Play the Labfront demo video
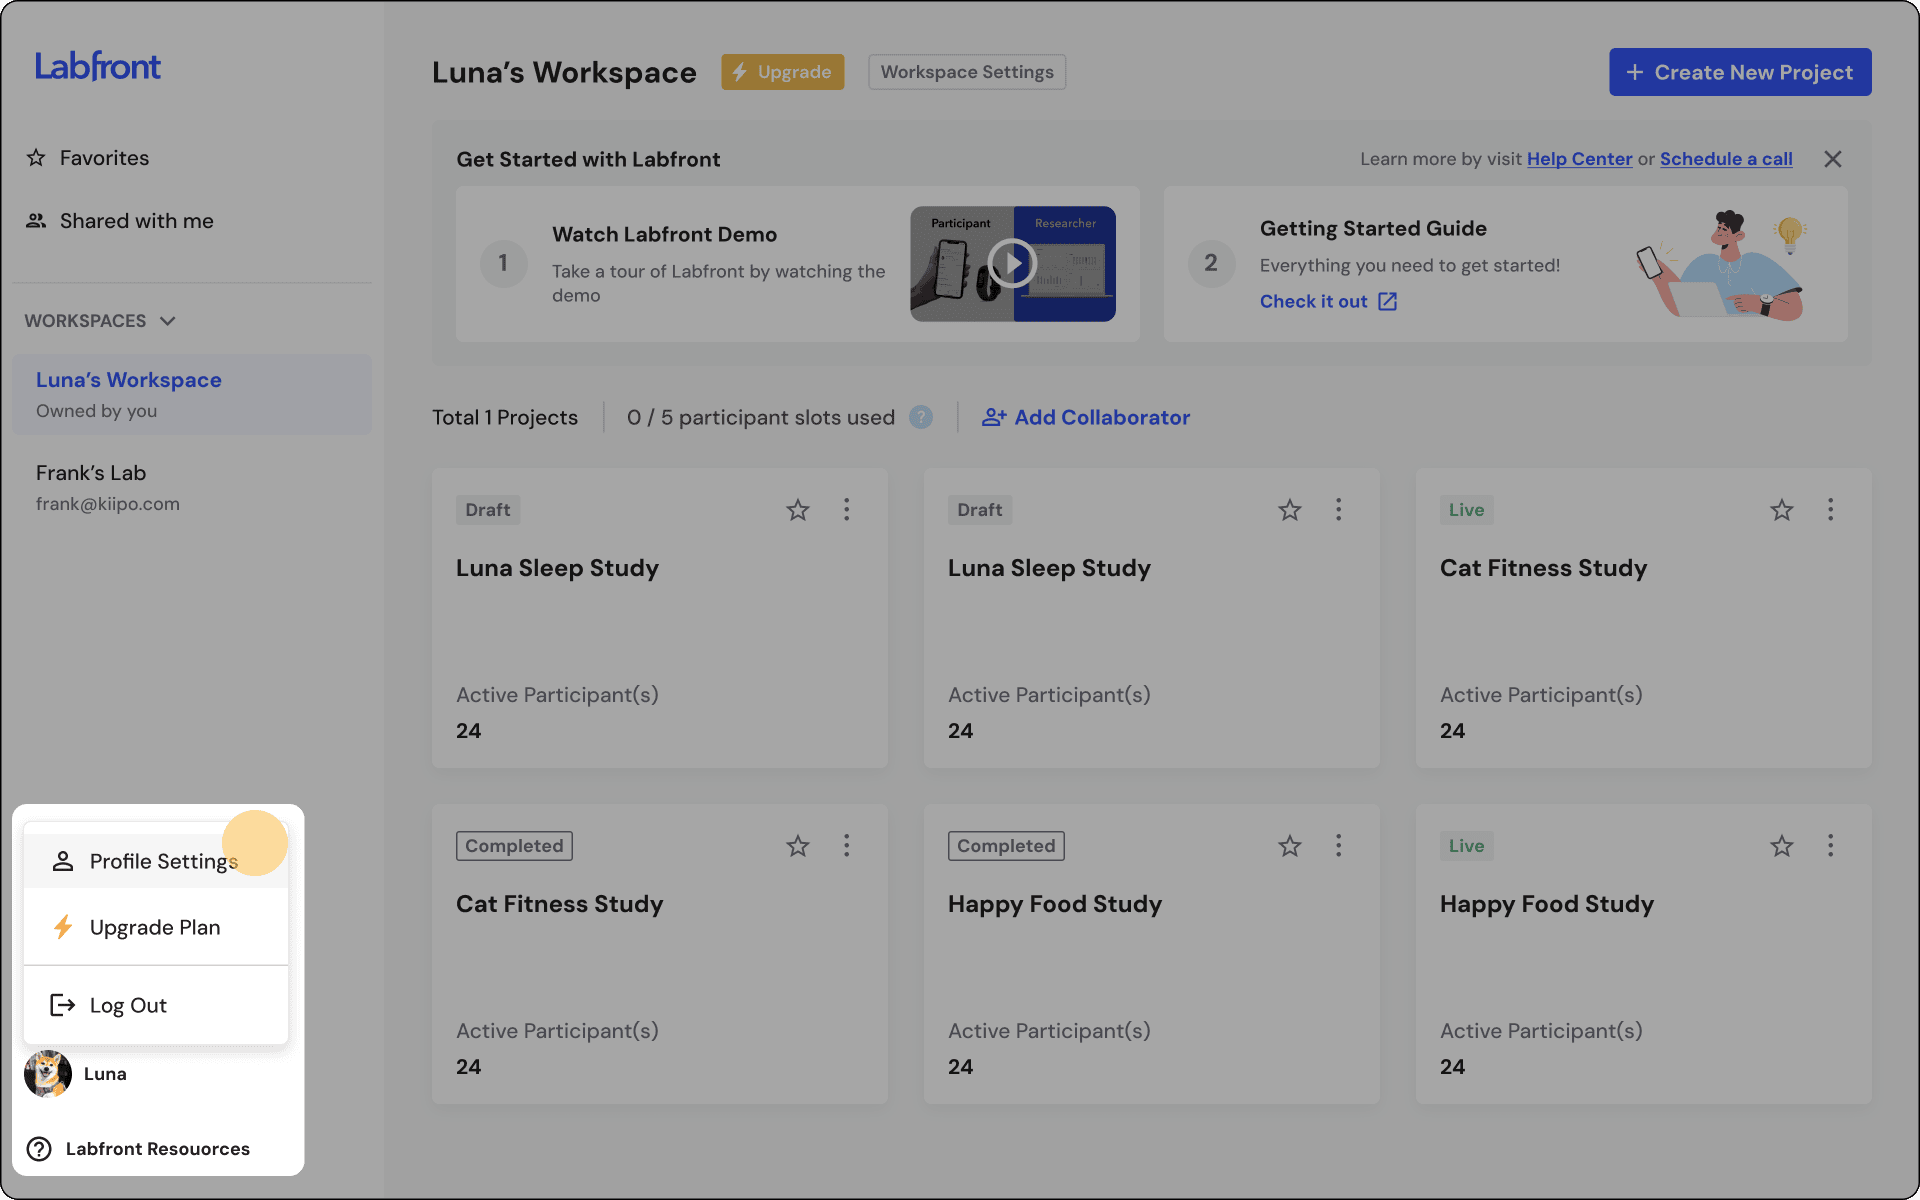Viewport: 1920px width, 1200px height. 1012,264
